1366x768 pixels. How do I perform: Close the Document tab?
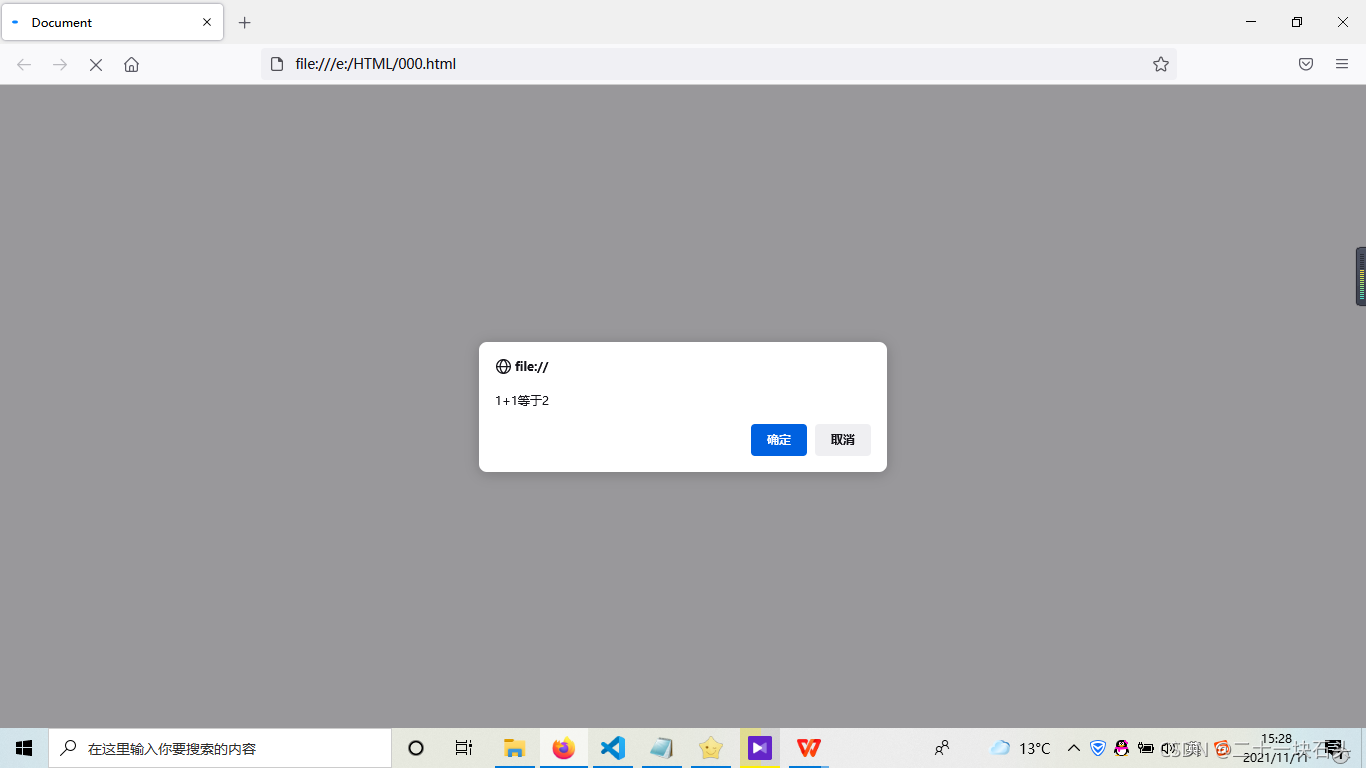[207, 22]
